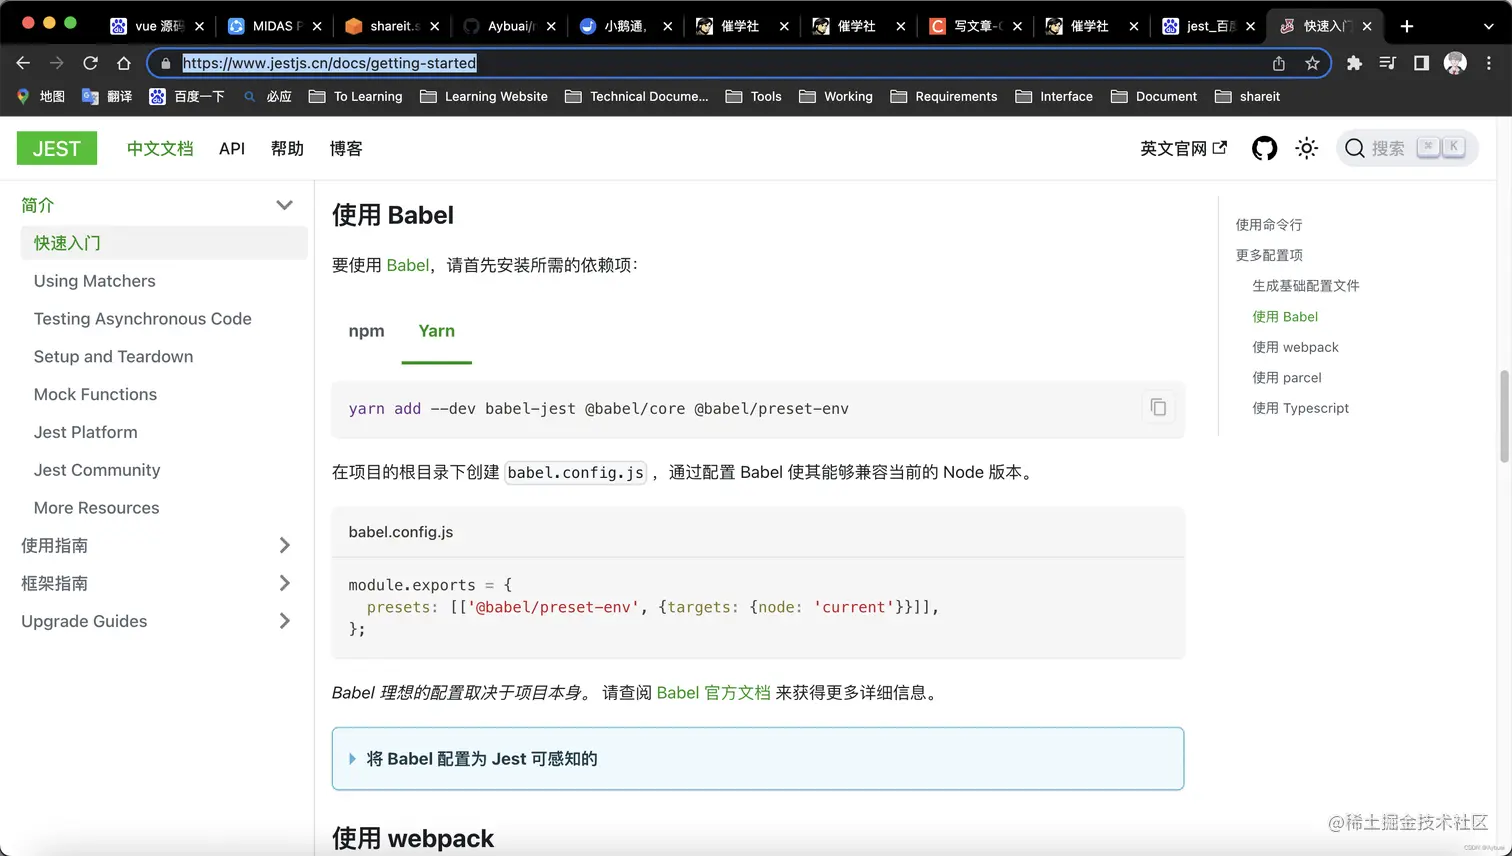Select the Yarn tab
The width and height of the screenshot is (1512, 856).
(436, 331)
